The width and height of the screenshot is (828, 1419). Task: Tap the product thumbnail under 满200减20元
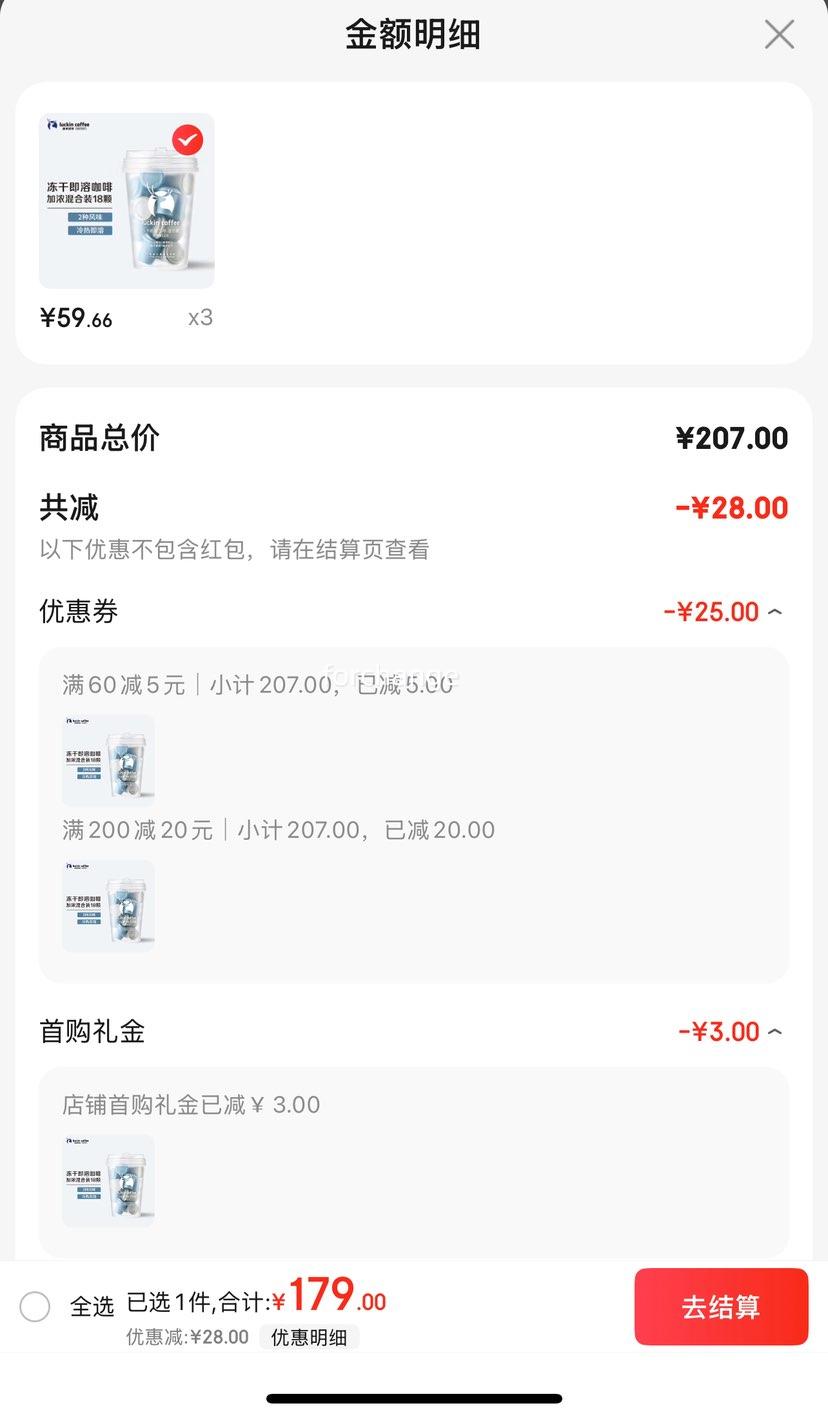[108, 906]
